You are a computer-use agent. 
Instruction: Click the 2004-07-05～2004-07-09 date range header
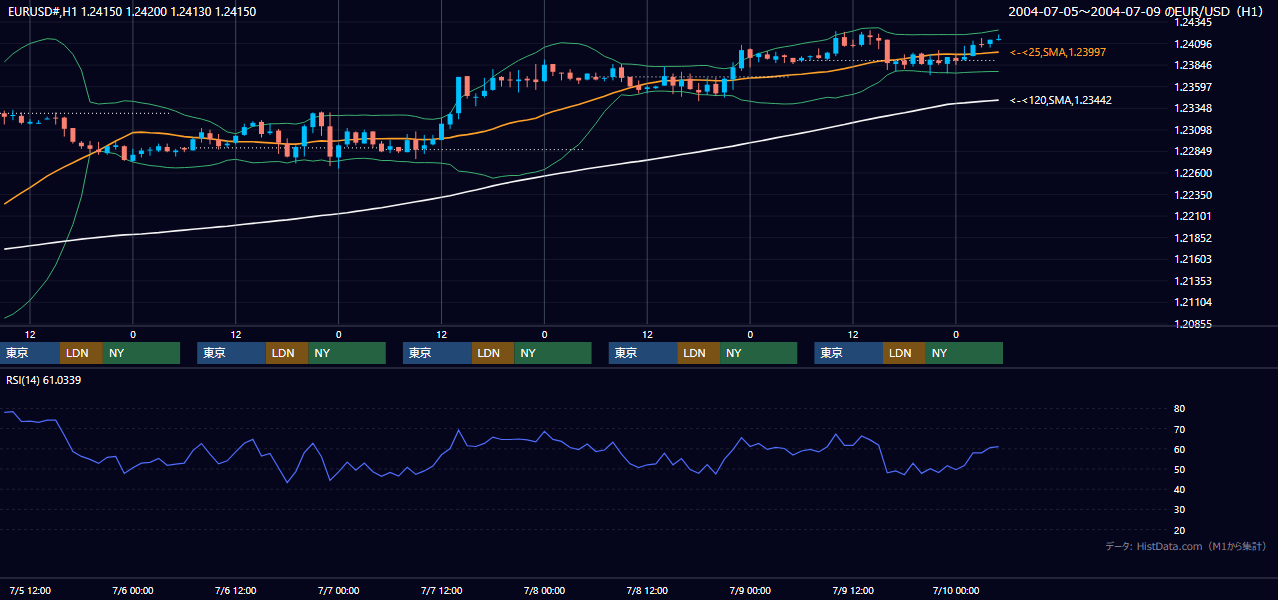tap(1137, 12)
